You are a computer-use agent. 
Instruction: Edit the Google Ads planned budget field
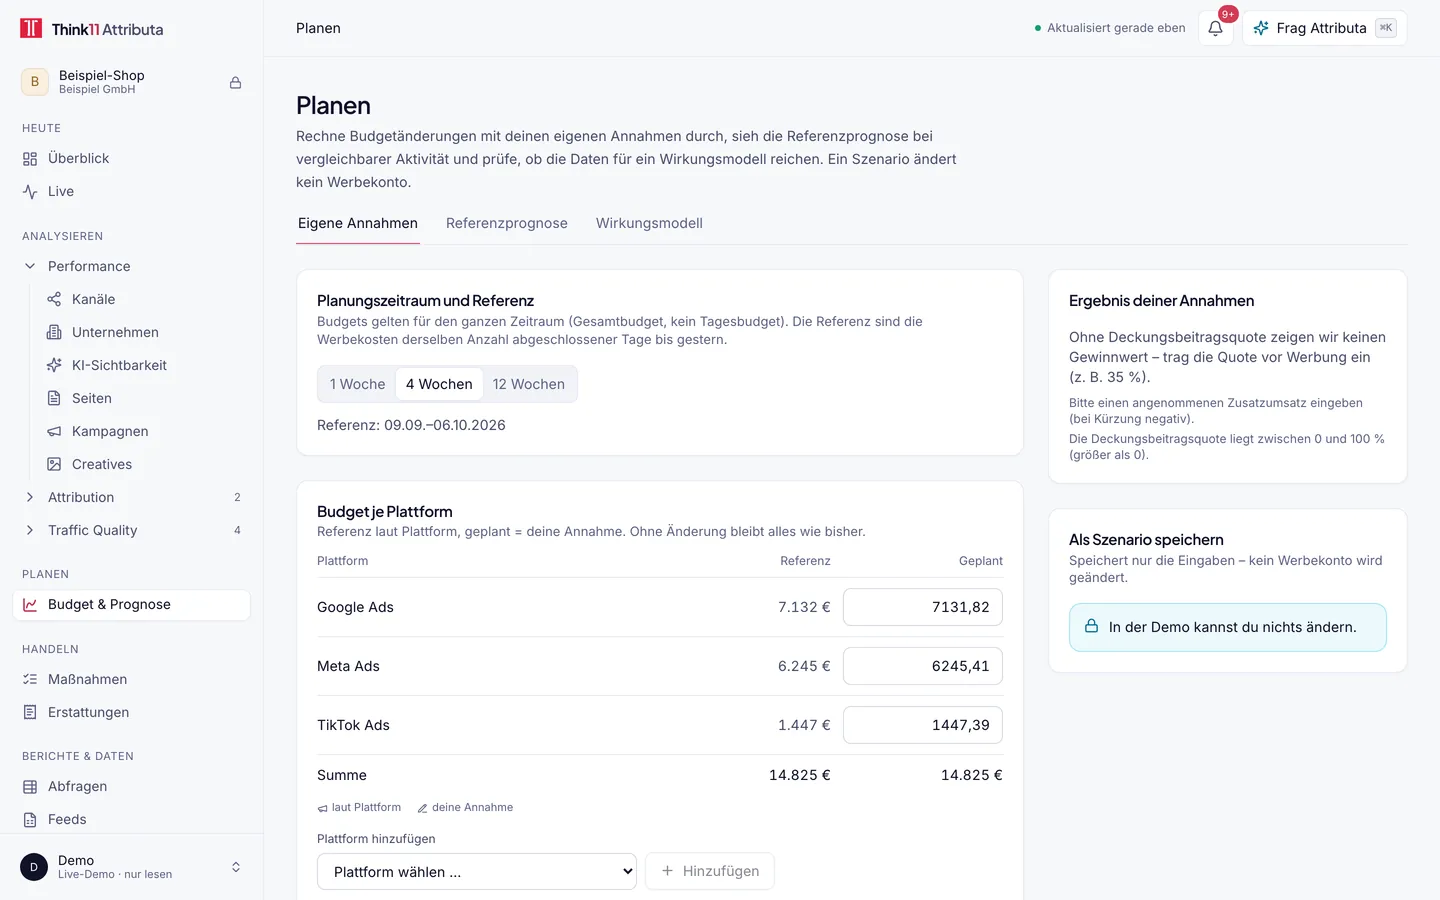tap(923, 607)
